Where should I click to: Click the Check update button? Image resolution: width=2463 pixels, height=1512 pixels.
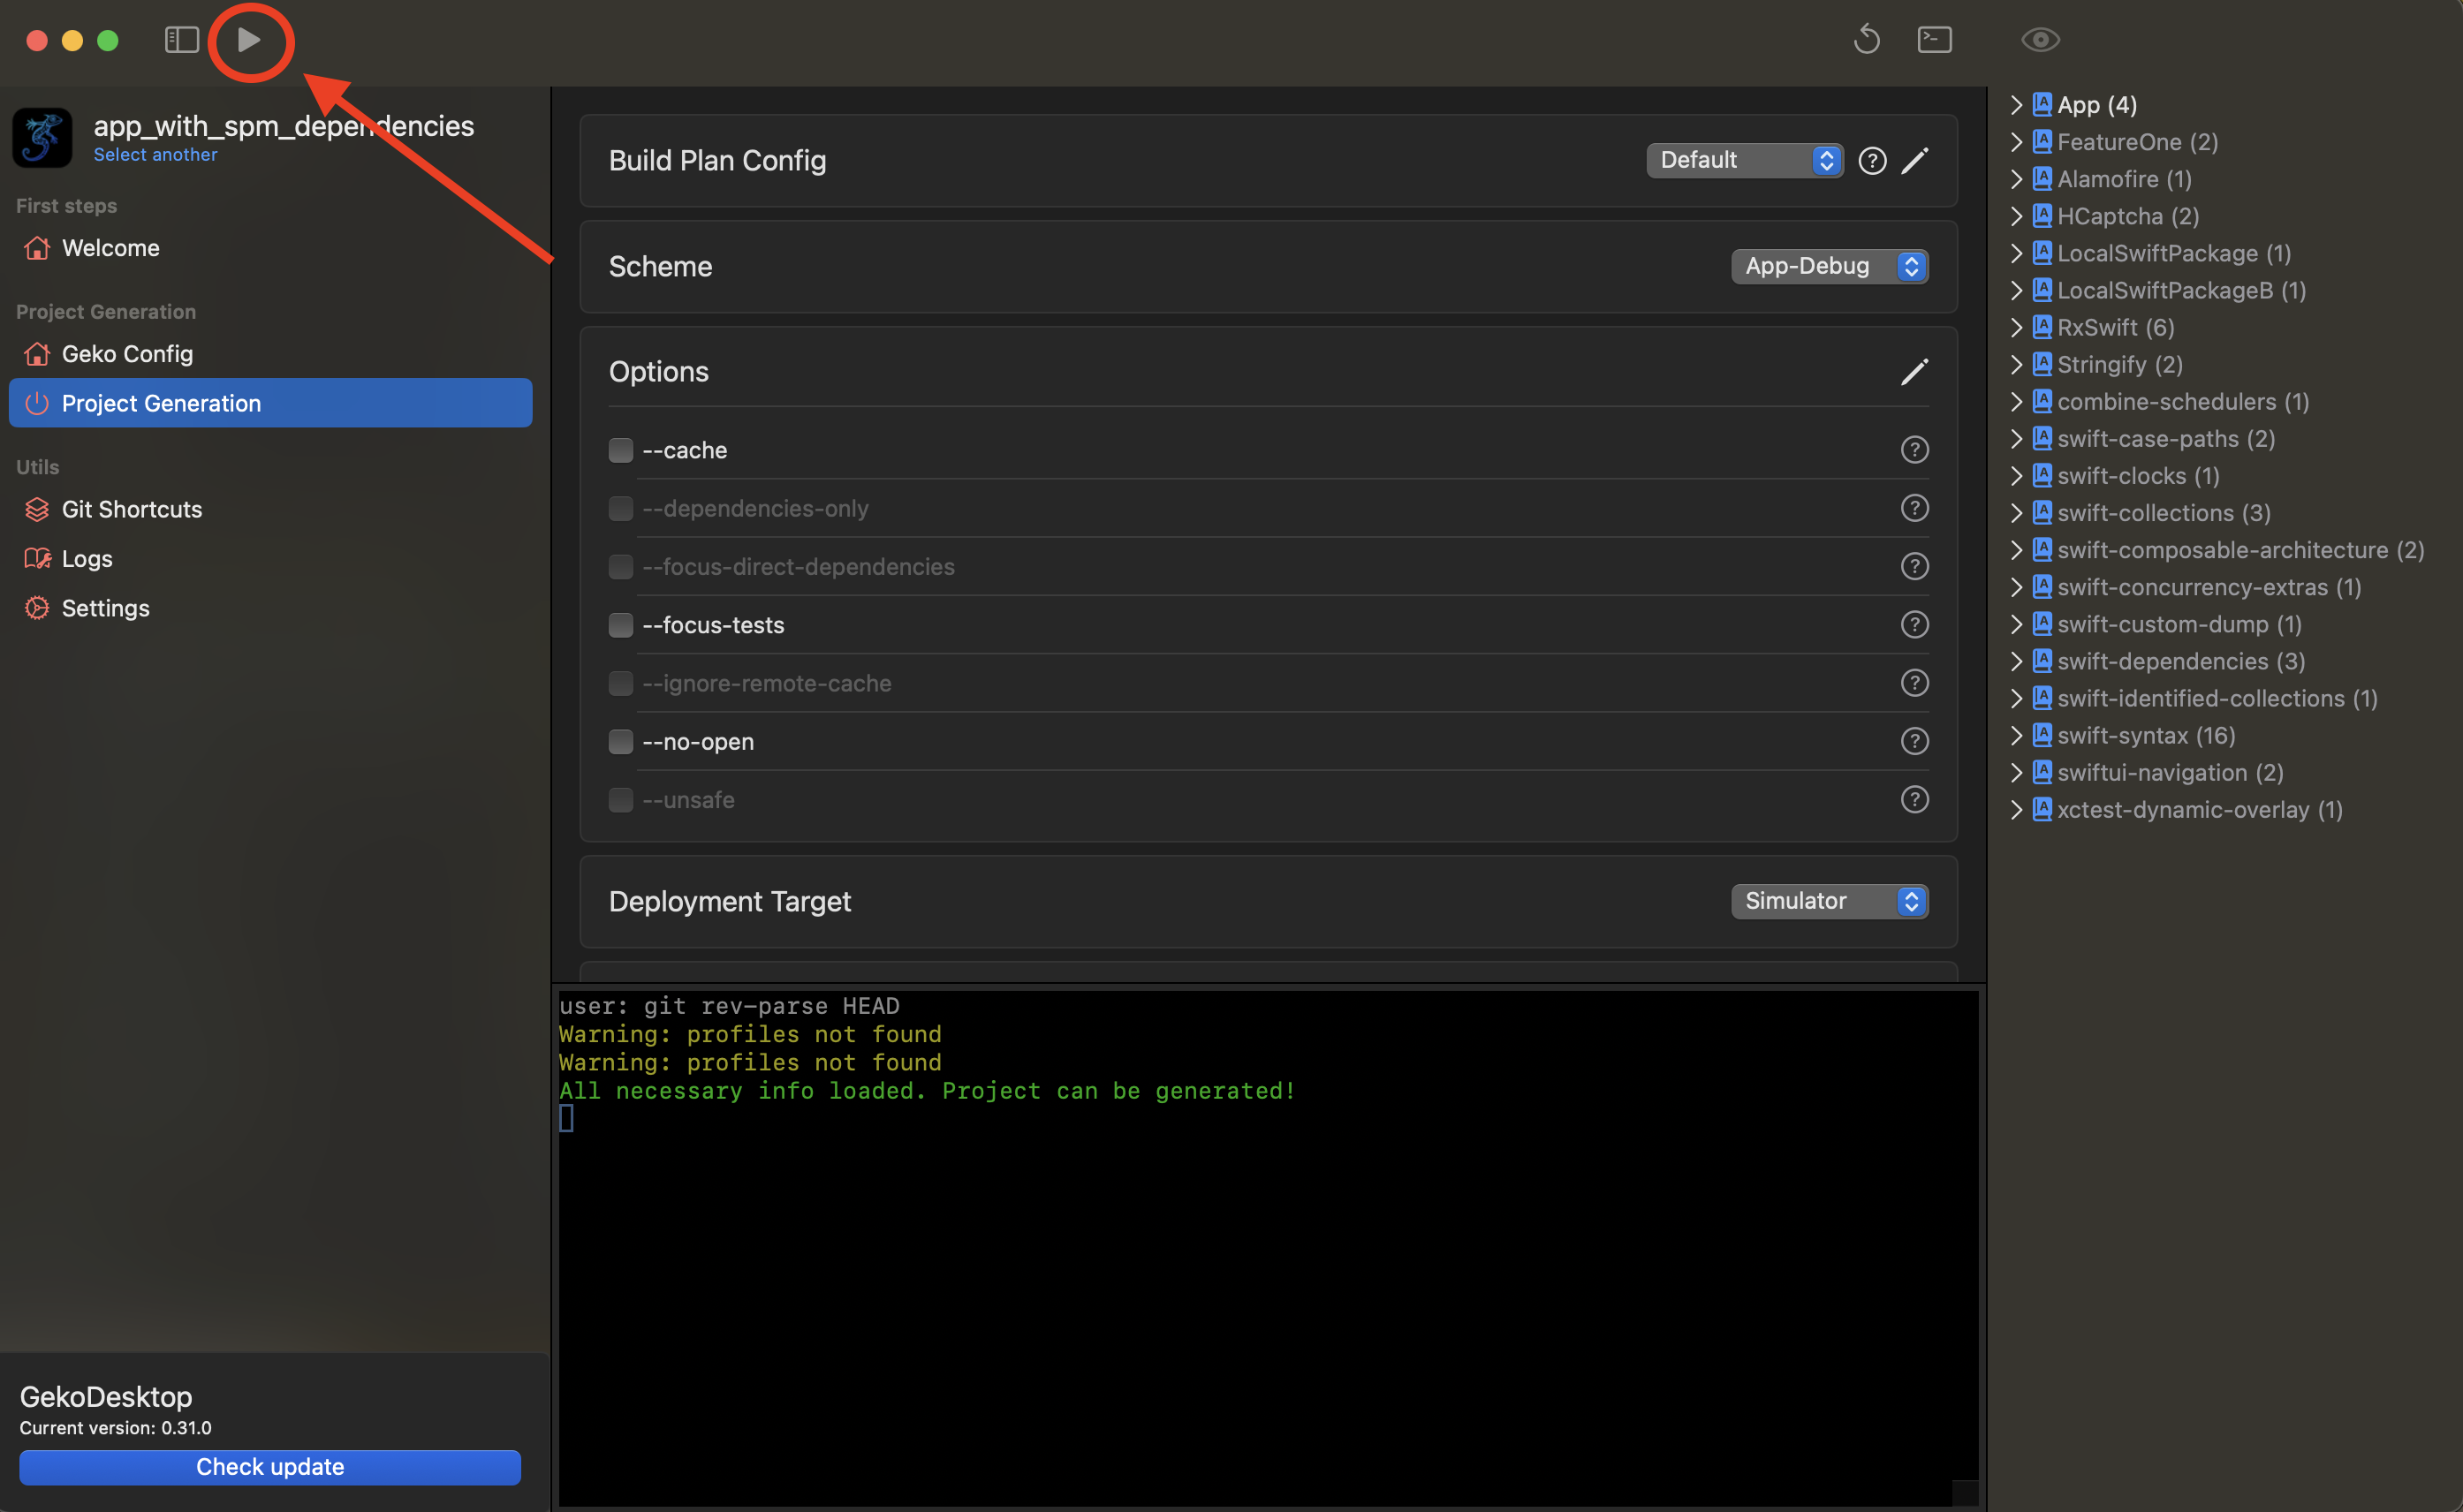point(270,1467)
